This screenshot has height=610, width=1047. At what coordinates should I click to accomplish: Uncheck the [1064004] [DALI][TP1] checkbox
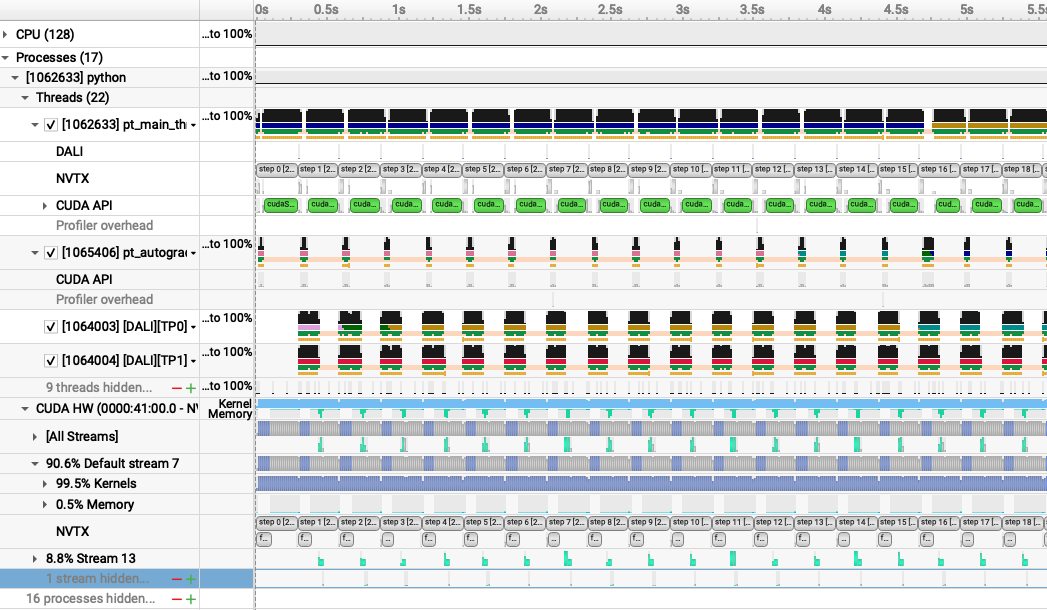[x=51, y=360]
